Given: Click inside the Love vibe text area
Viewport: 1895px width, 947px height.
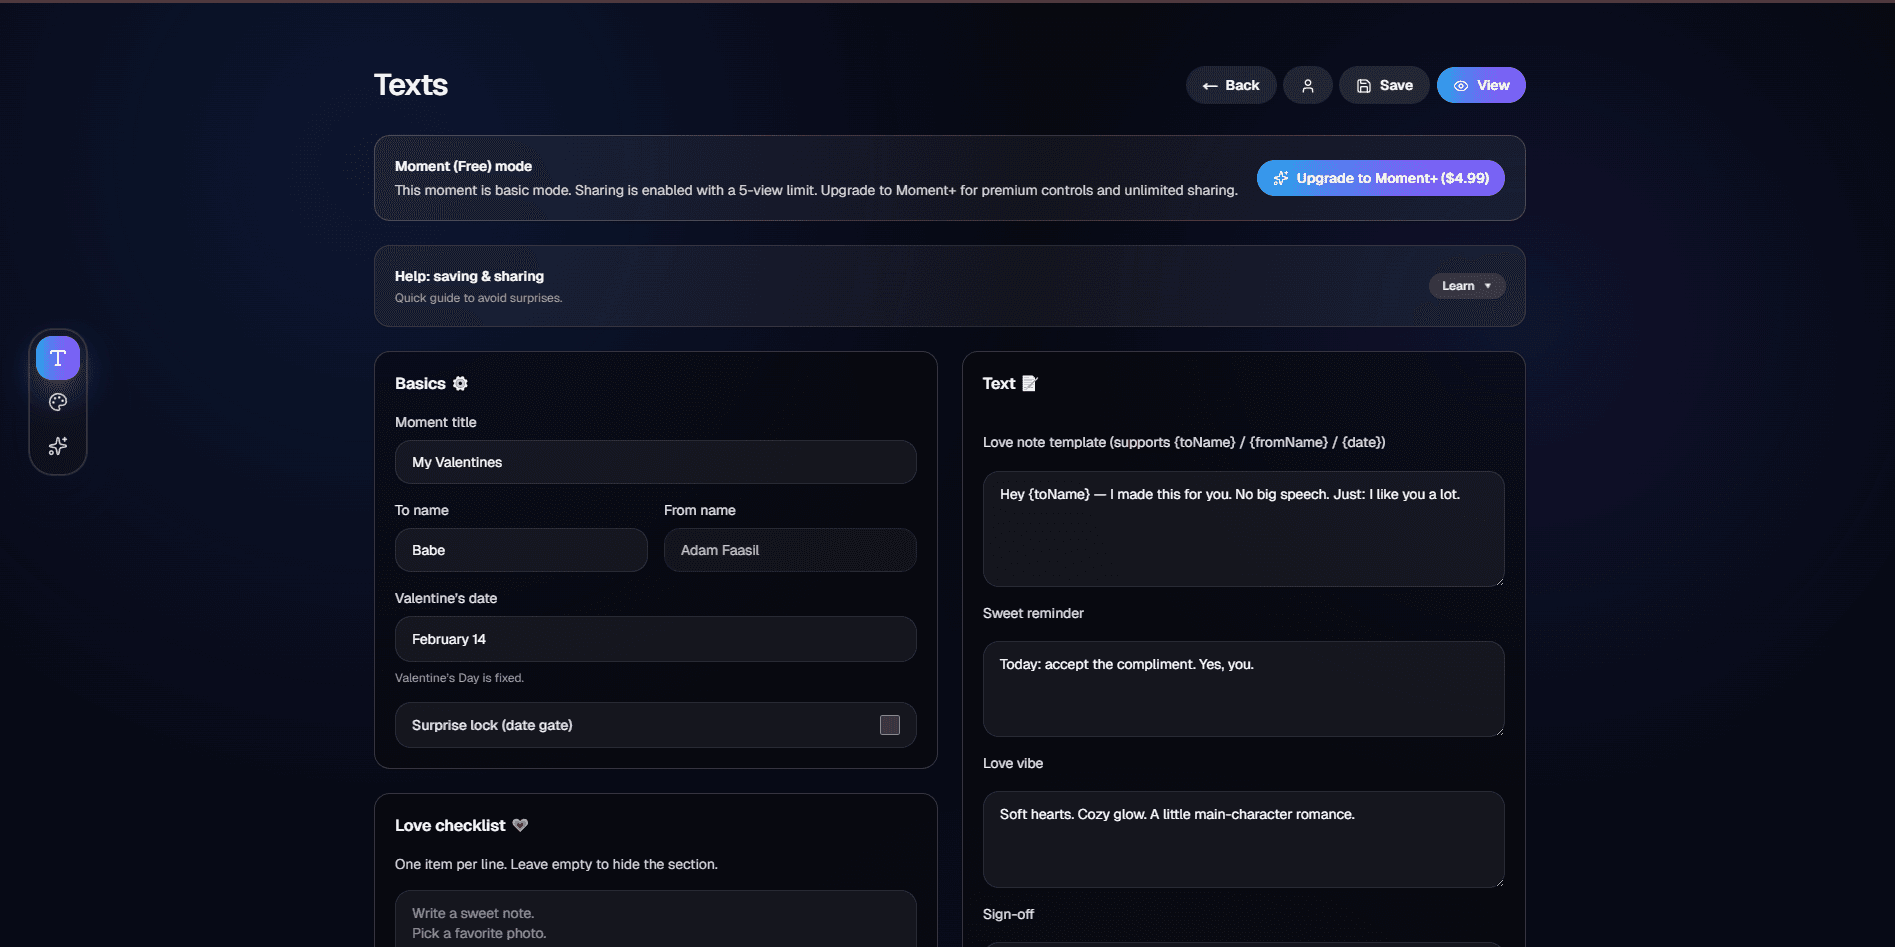Looking at the screenshot, I should point(1242,839).
